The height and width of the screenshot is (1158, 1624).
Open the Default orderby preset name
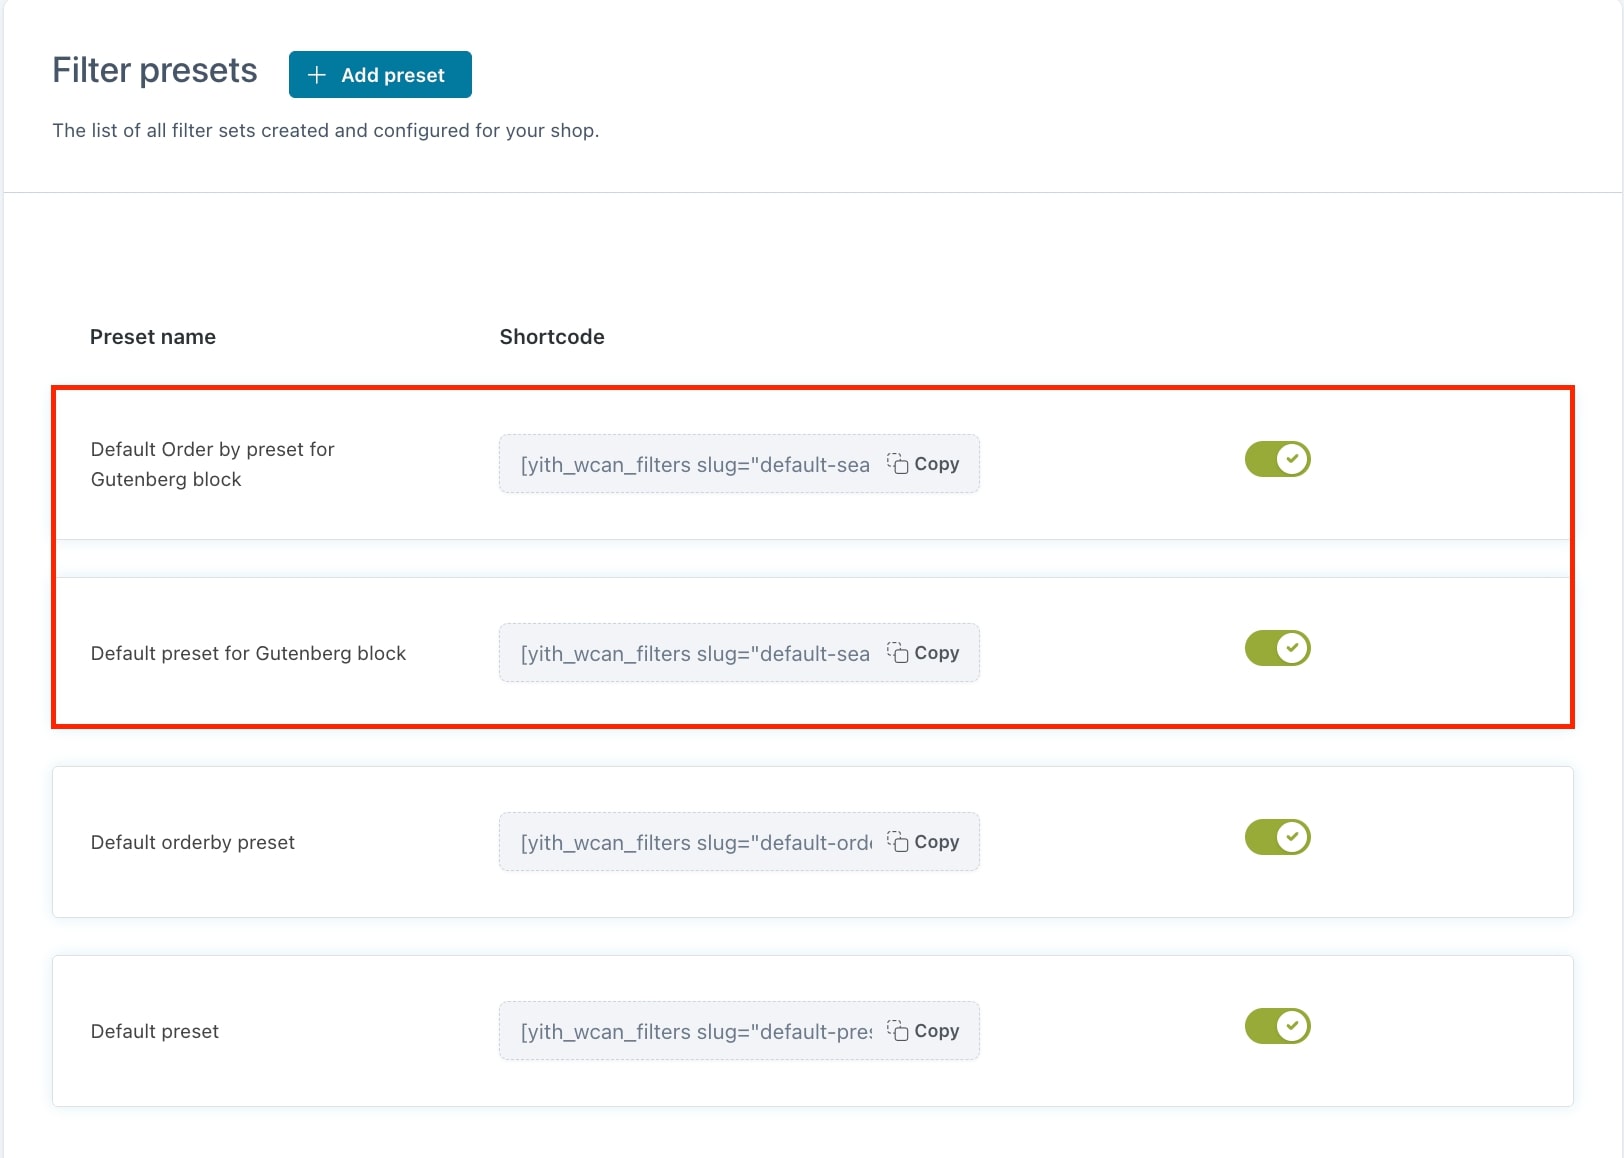tap(192, 842)
